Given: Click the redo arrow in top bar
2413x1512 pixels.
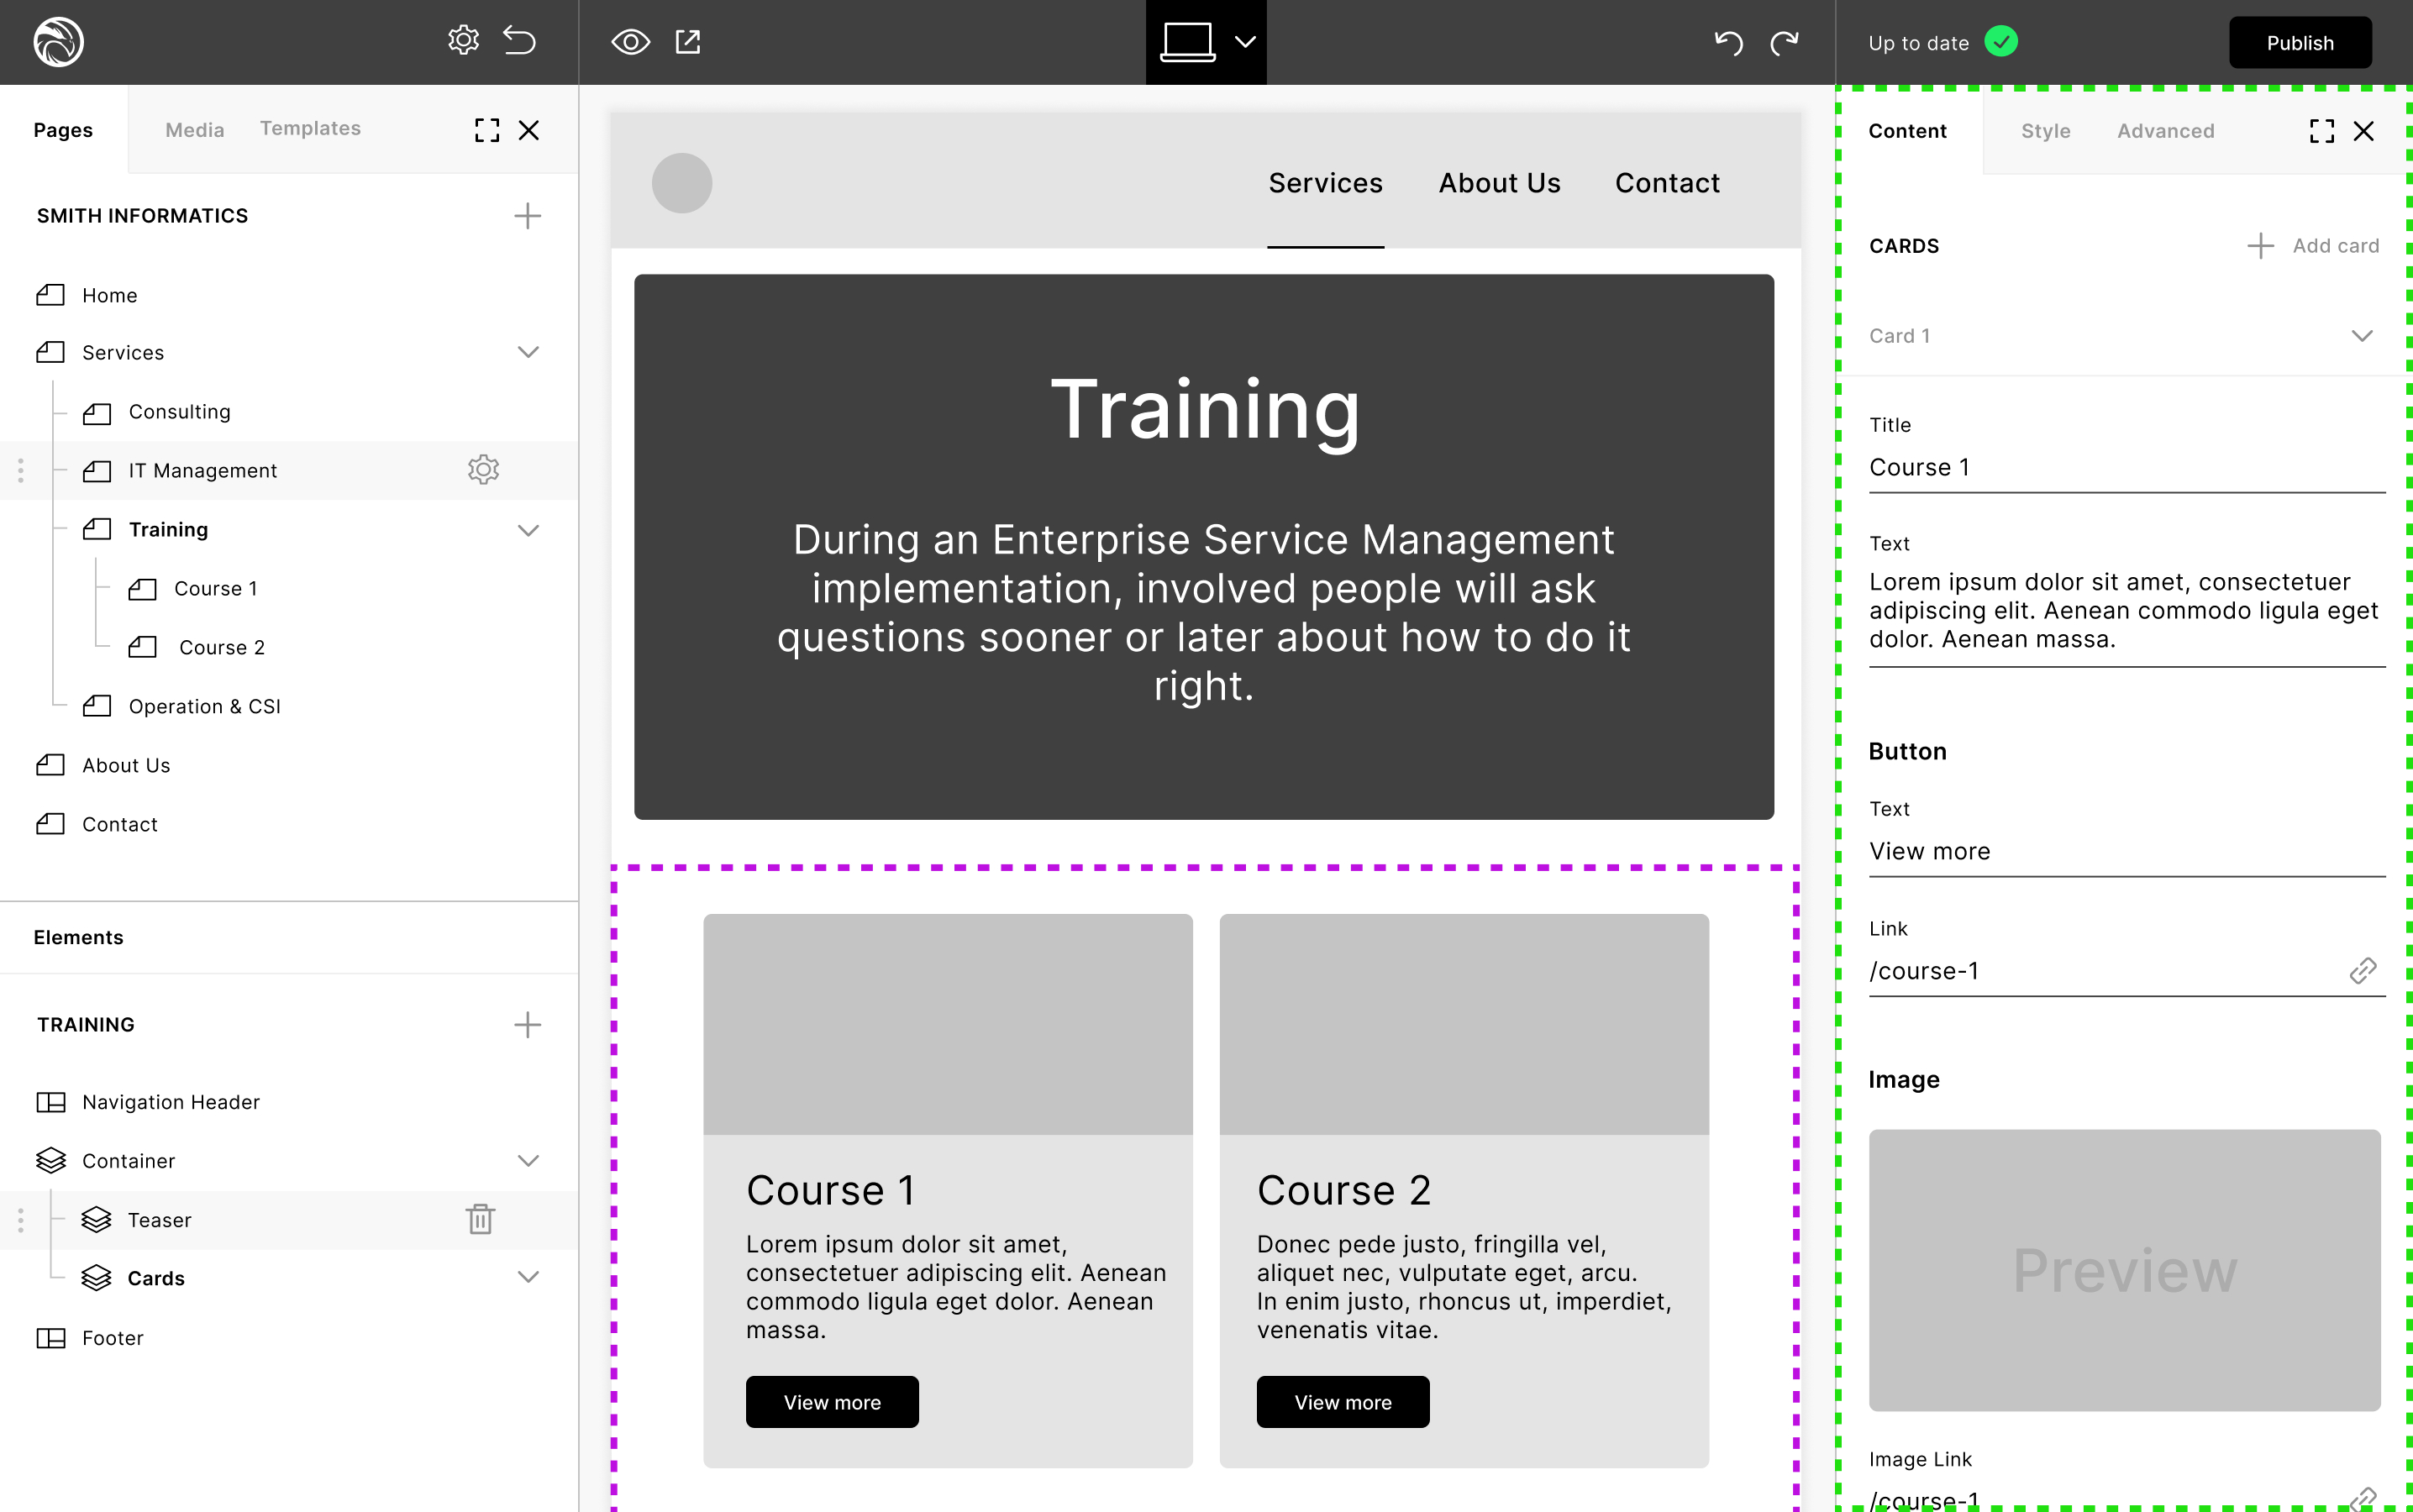Looking at the screenshot, I should (x=1784, y=42).
